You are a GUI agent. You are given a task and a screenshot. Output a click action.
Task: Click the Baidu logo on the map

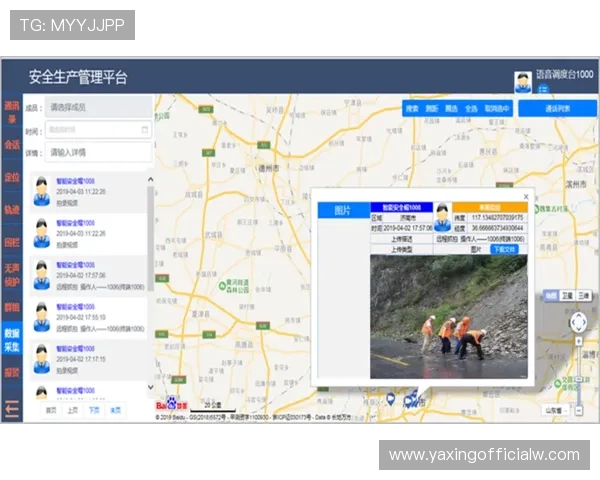click(172, 404)
